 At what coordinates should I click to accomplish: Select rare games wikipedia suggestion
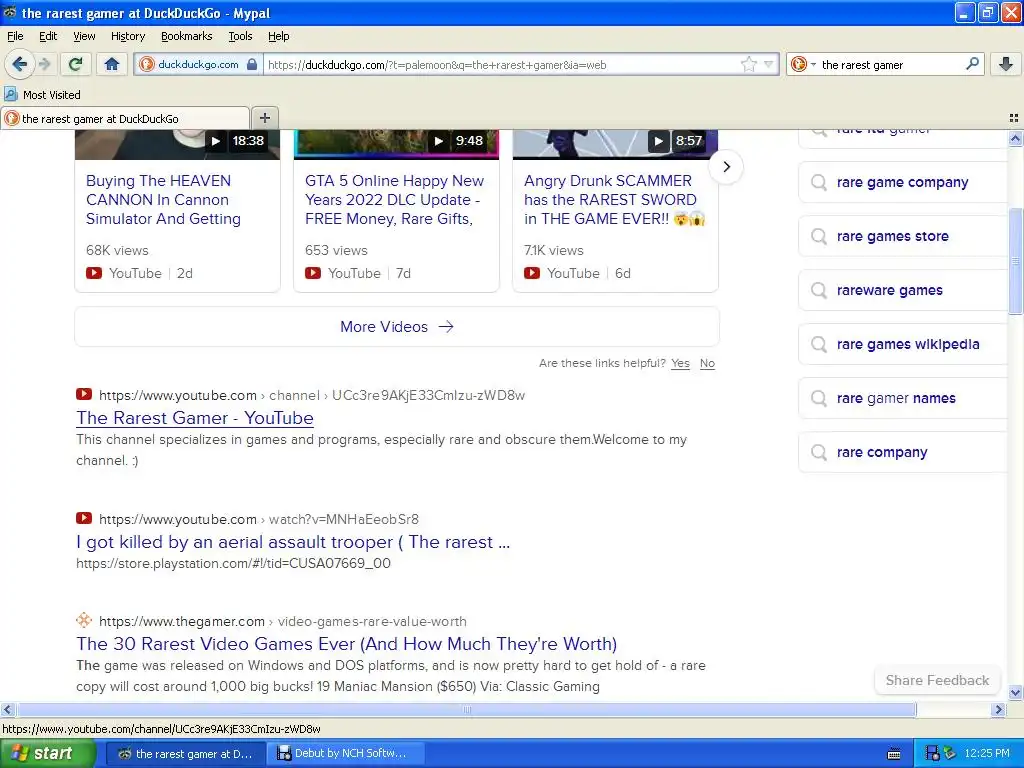coord(903,344)
